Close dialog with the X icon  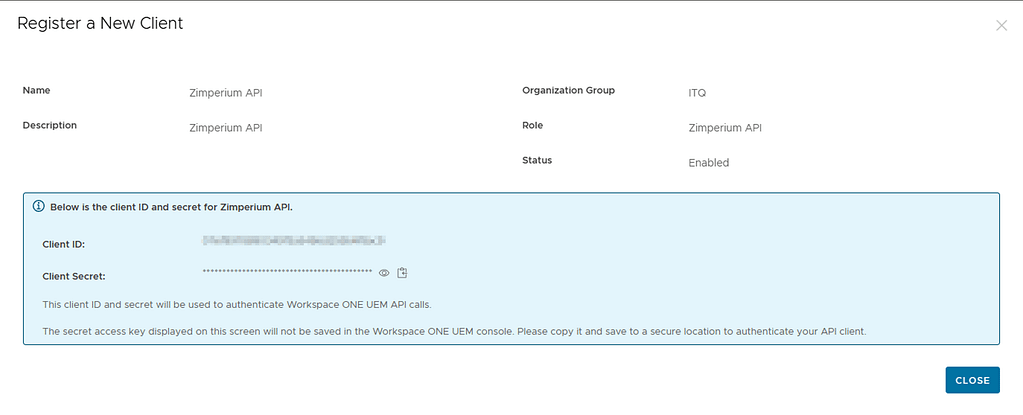tap(1001, 25)
